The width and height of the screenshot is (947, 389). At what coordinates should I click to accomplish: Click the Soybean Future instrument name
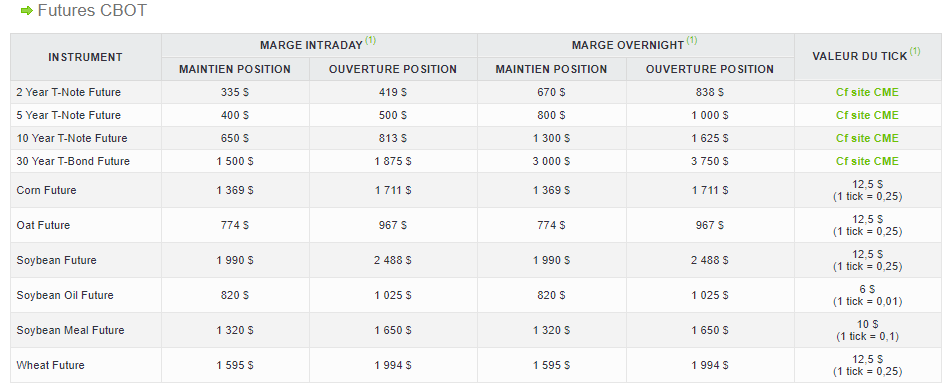point(56,260)
